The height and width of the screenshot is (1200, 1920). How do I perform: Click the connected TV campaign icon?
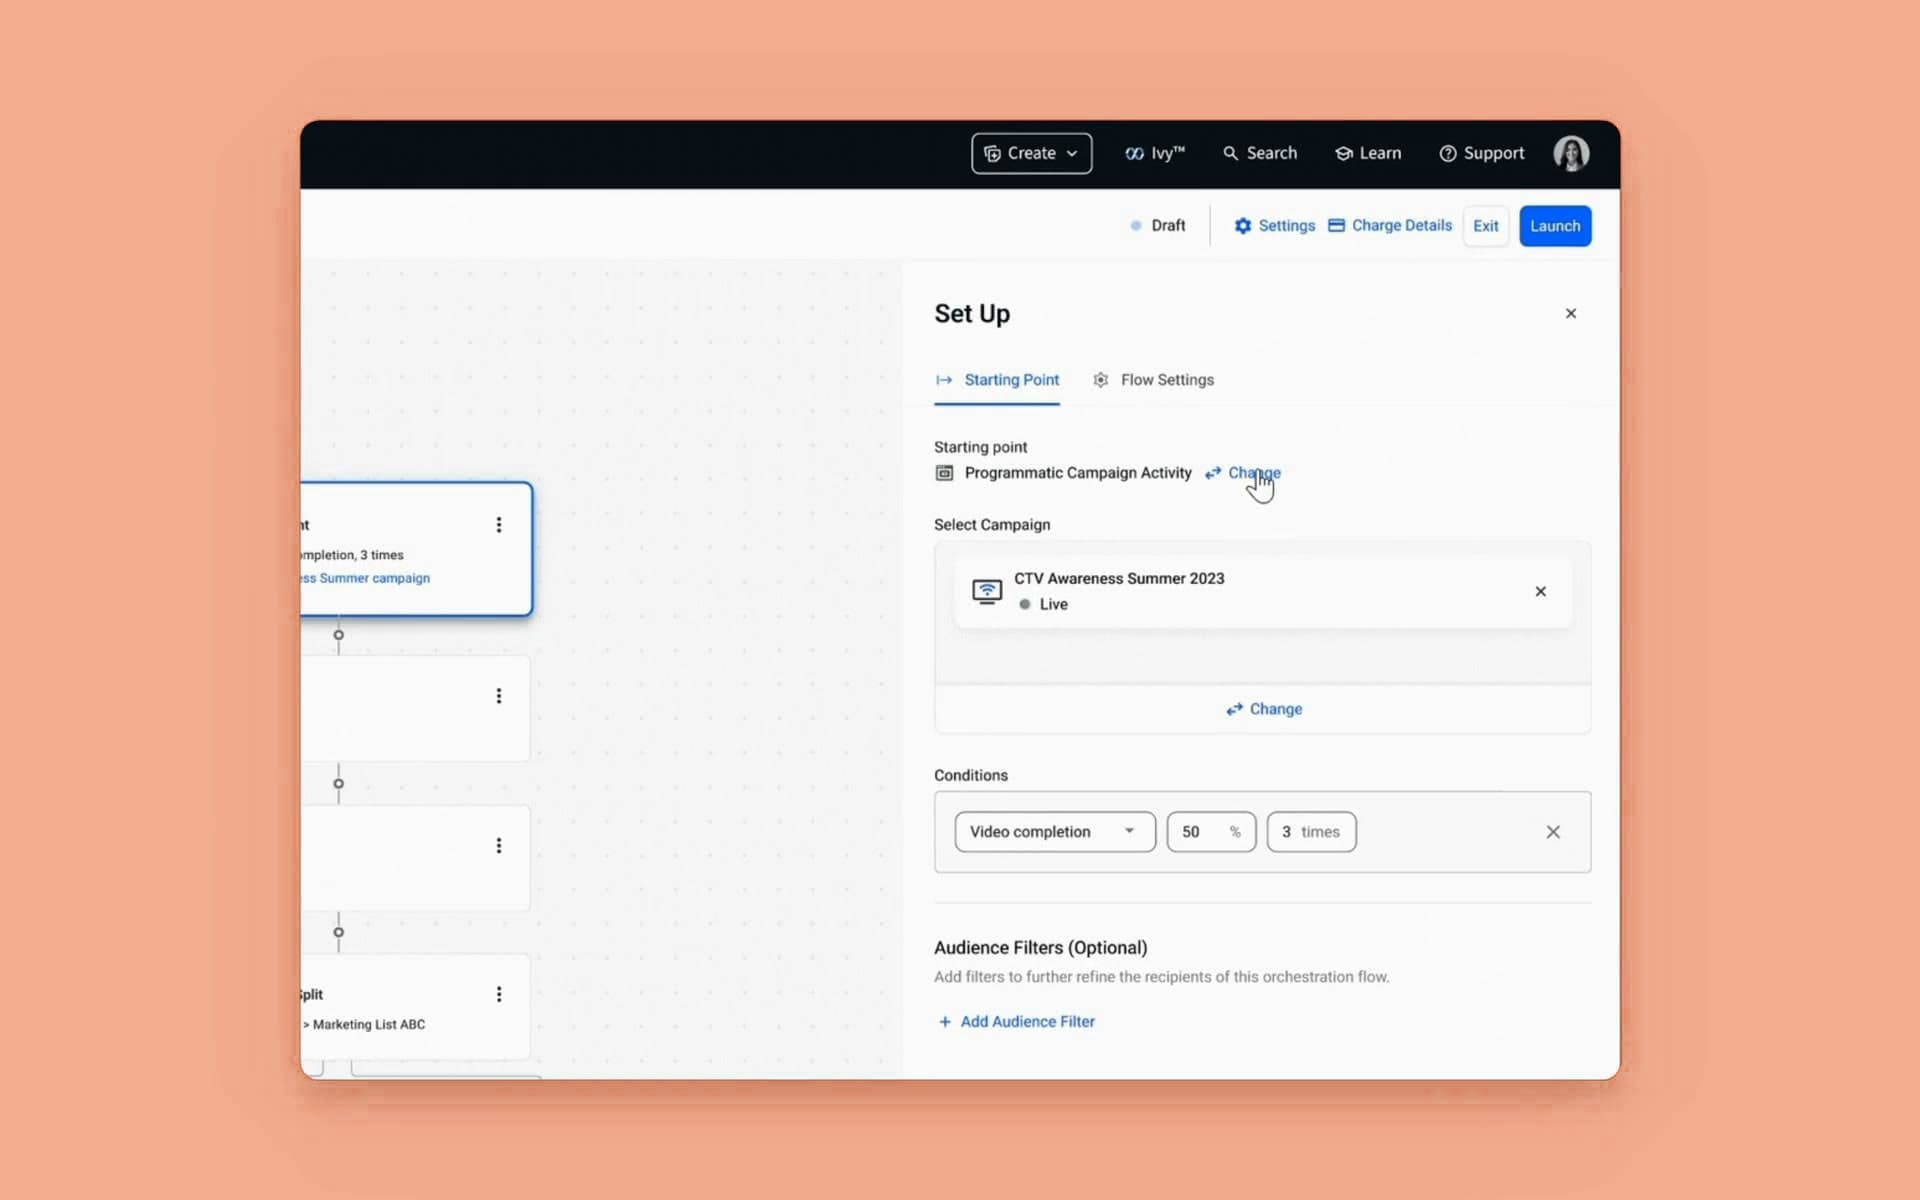click(x=987, y=592)
